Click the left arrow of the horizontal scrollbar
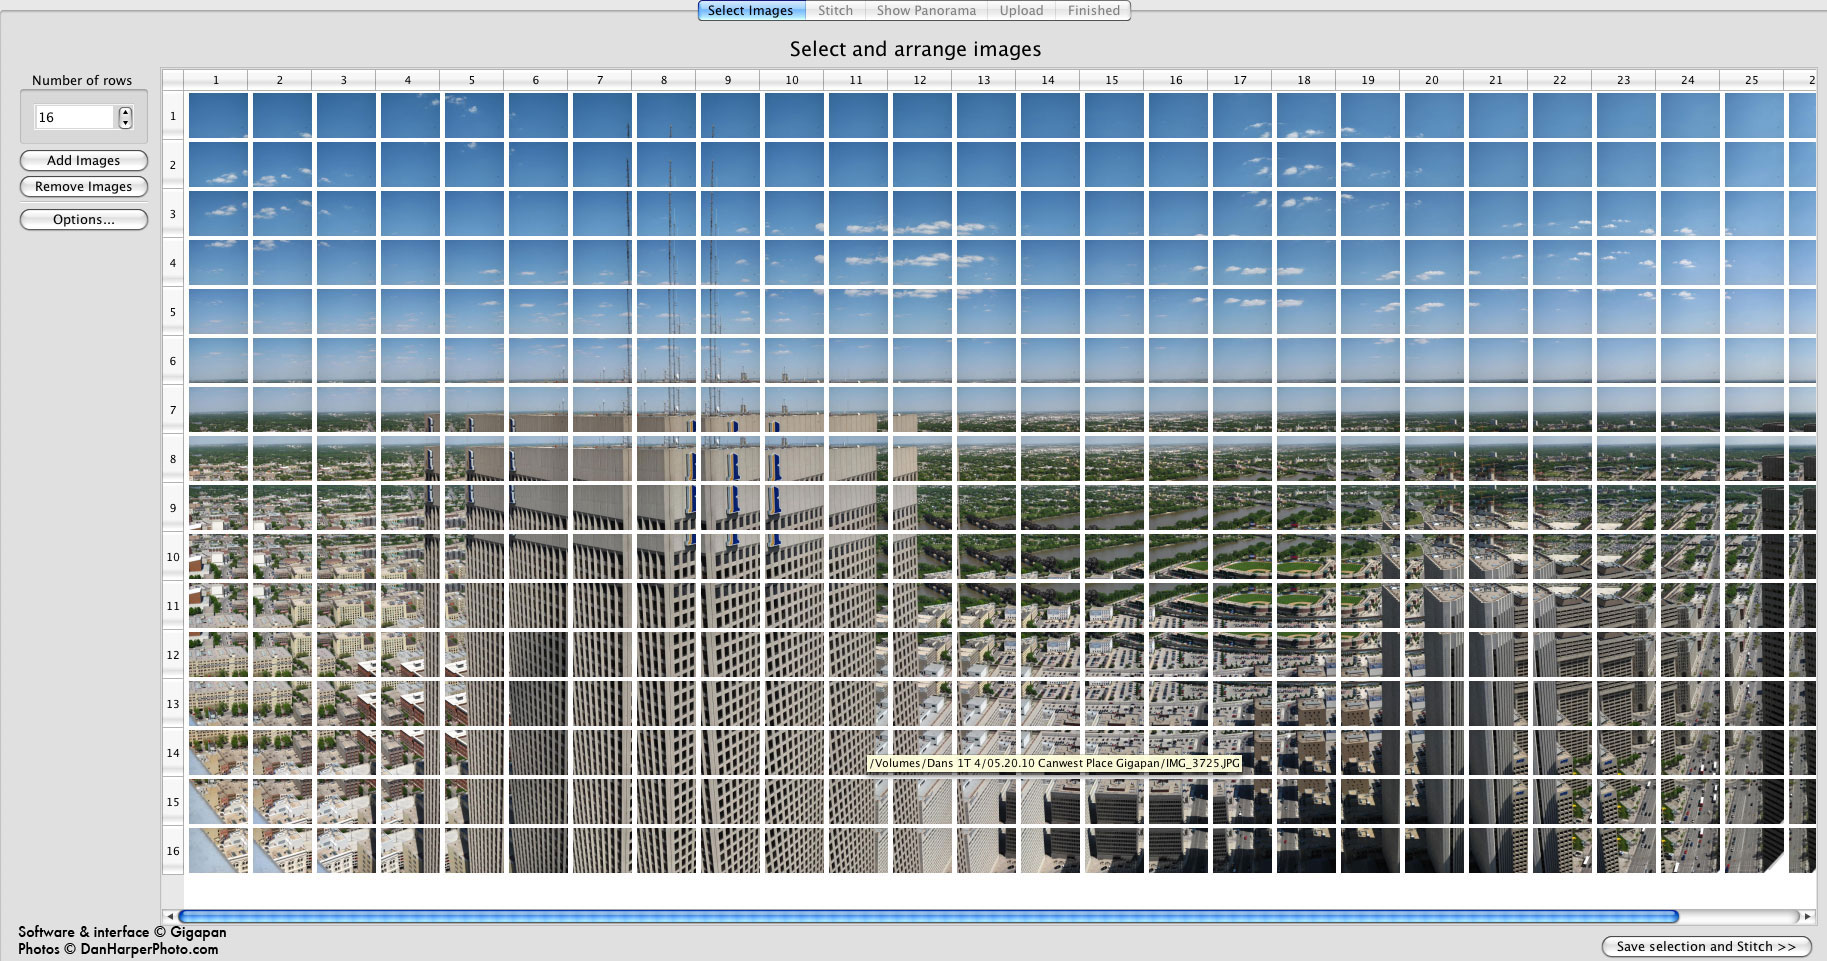Screen dimensions: 1827x961 170,916
